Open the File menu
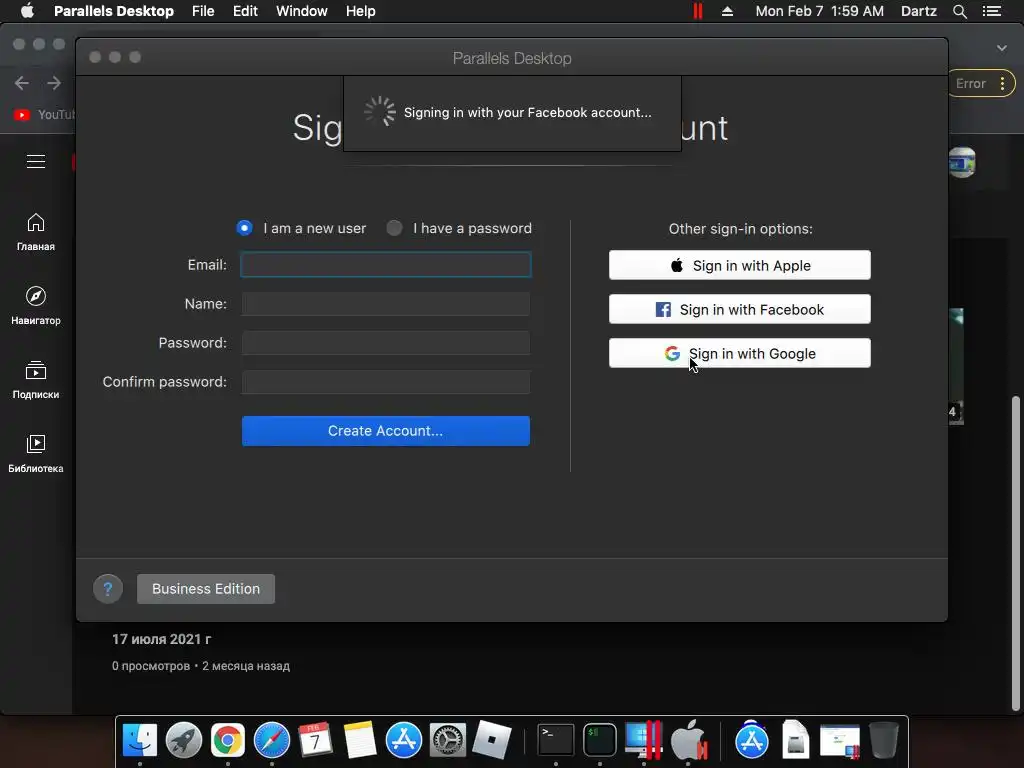 coord(203,11)
